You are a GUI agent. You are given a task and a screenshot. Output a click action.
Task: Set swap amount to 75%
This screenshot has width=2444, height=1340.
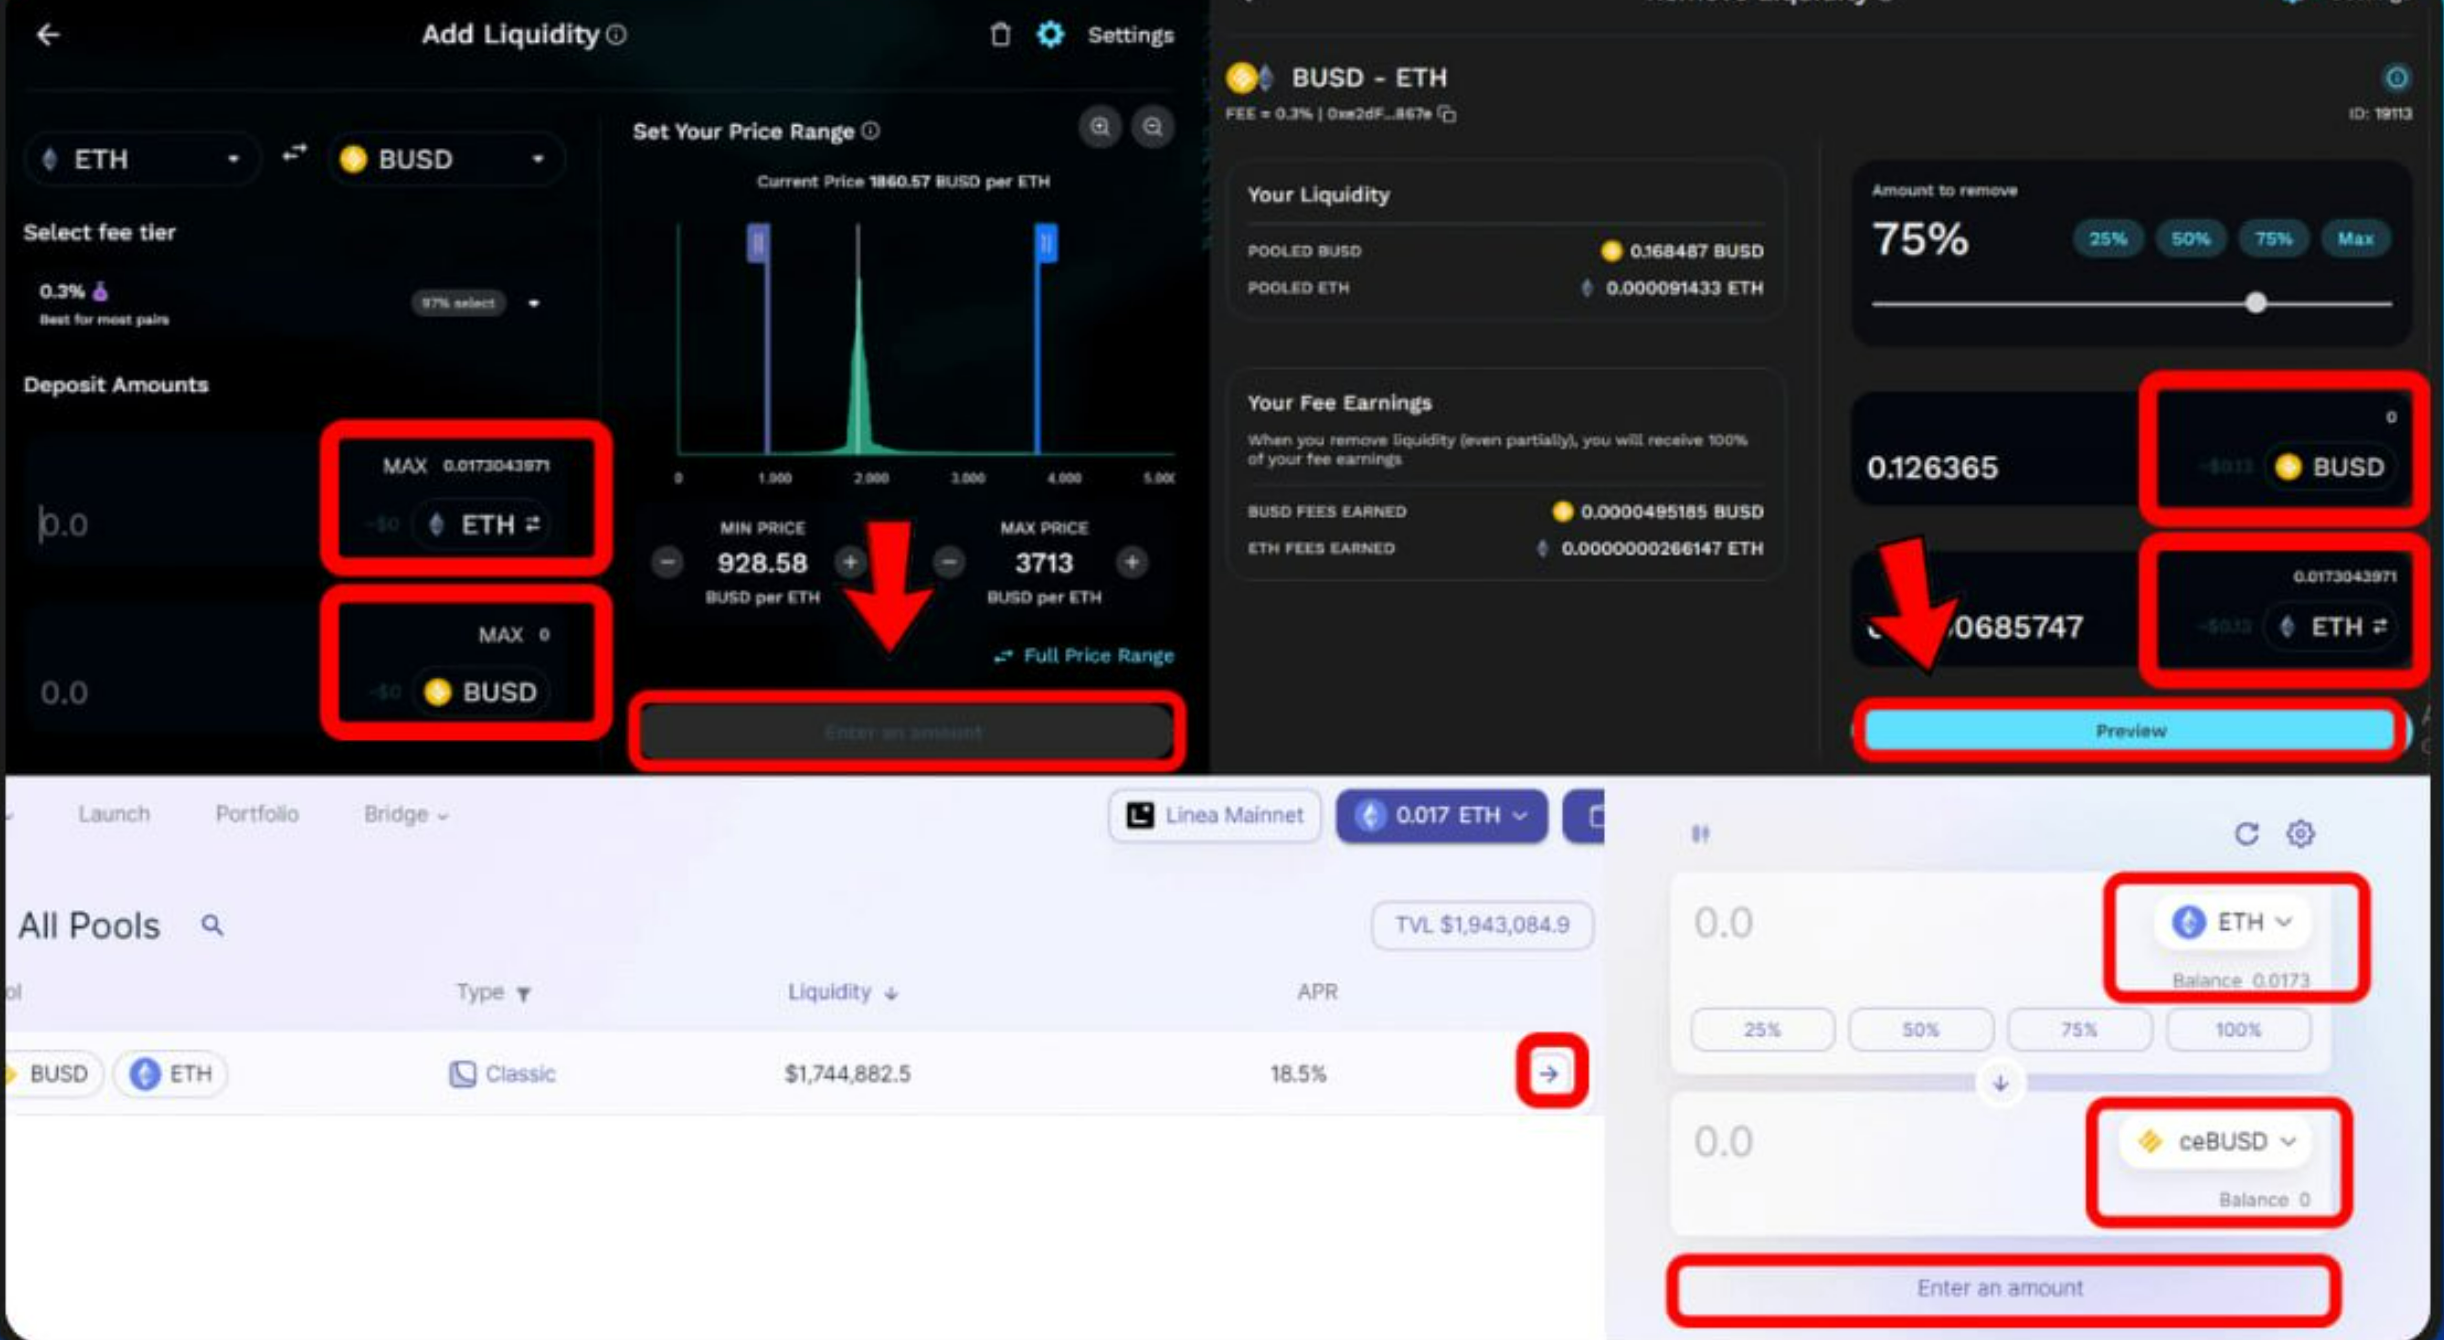(x=2079, y=1029)
